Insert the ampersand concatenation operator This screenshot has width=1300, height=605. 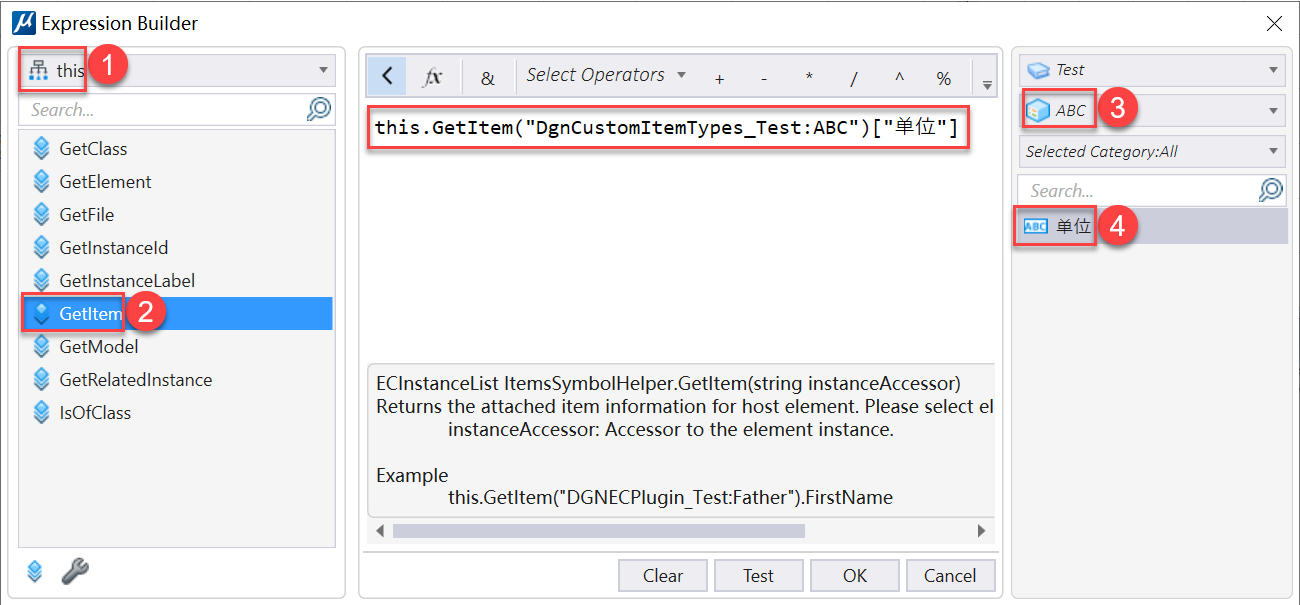pos(487,78)
